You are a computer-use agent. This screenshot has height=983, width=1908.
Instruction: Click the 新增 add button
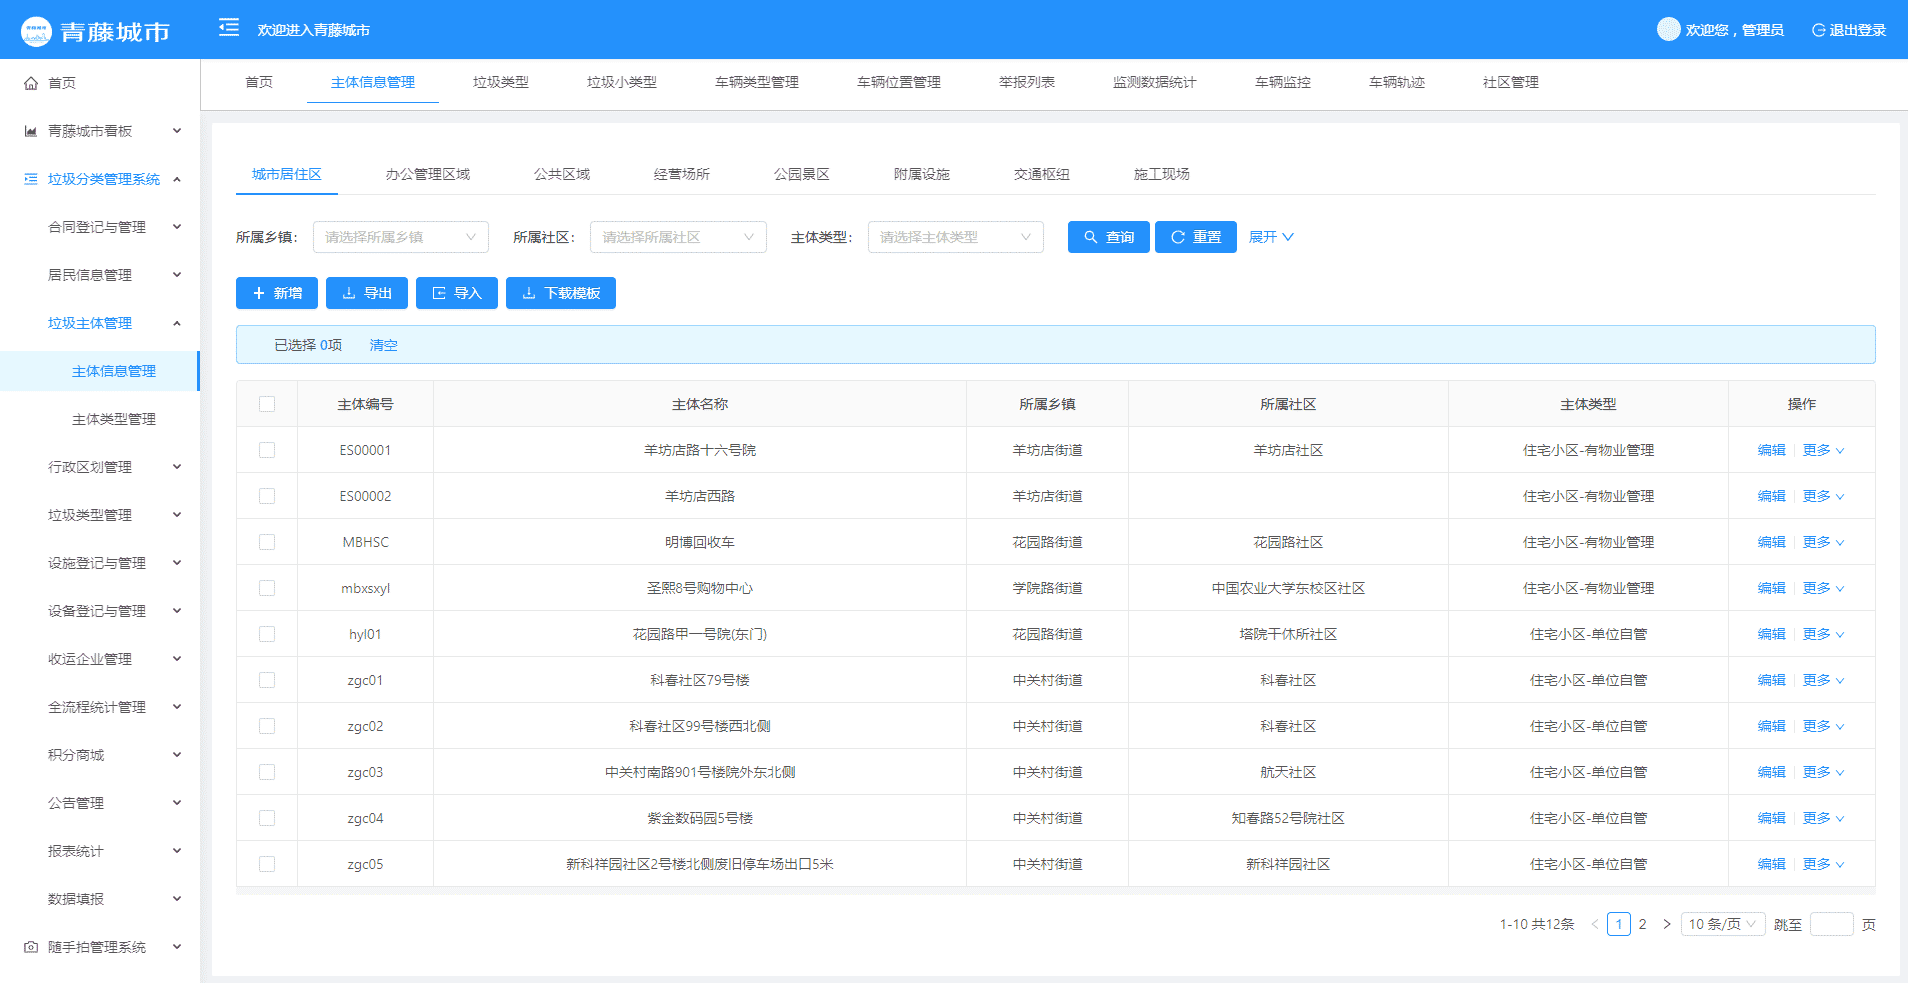(277, 293)
